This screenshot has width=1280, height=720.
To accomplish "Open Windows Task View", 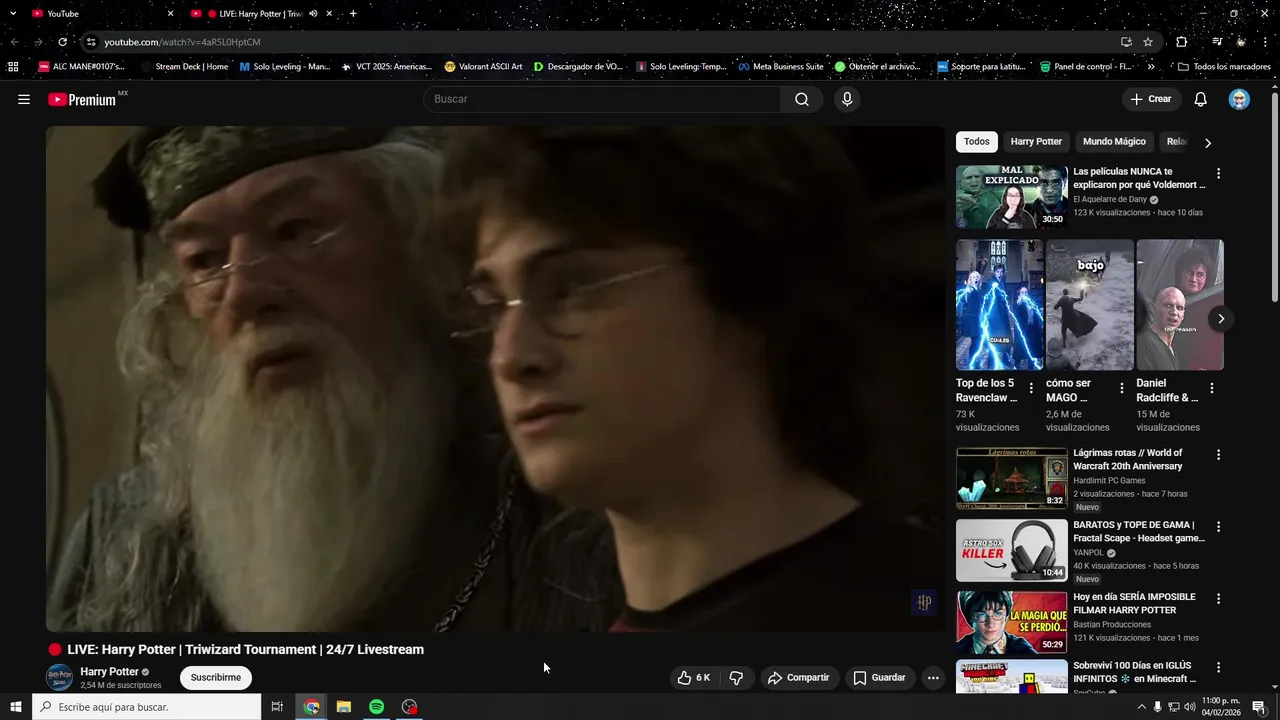I will (278, 707).
